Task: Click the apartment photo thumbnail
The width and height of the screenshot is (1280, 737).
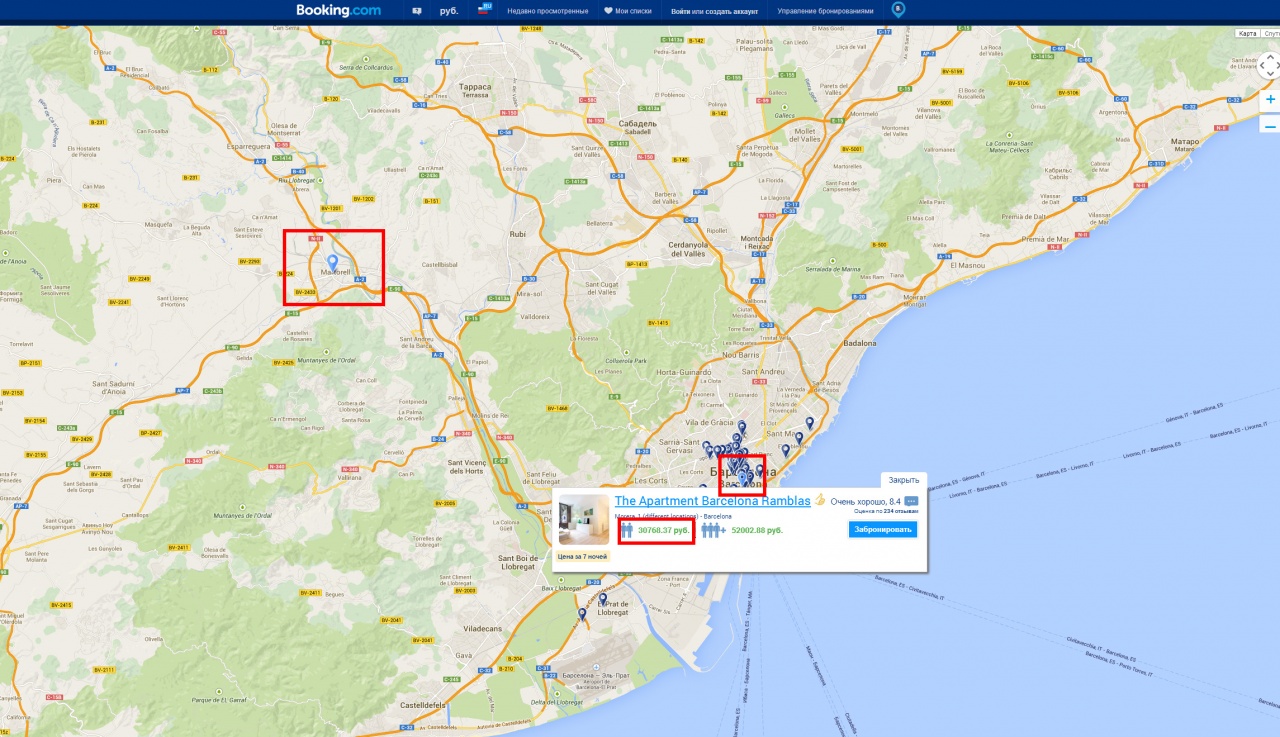Action: coord(584,520)
